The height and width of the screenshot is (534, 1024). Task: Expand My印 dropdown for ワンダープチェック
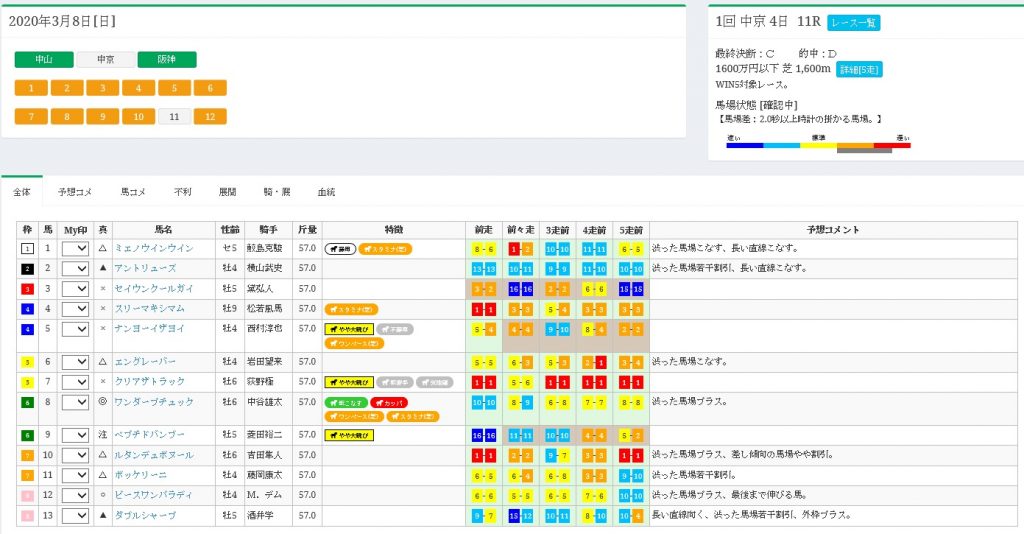tap(76, 402)
